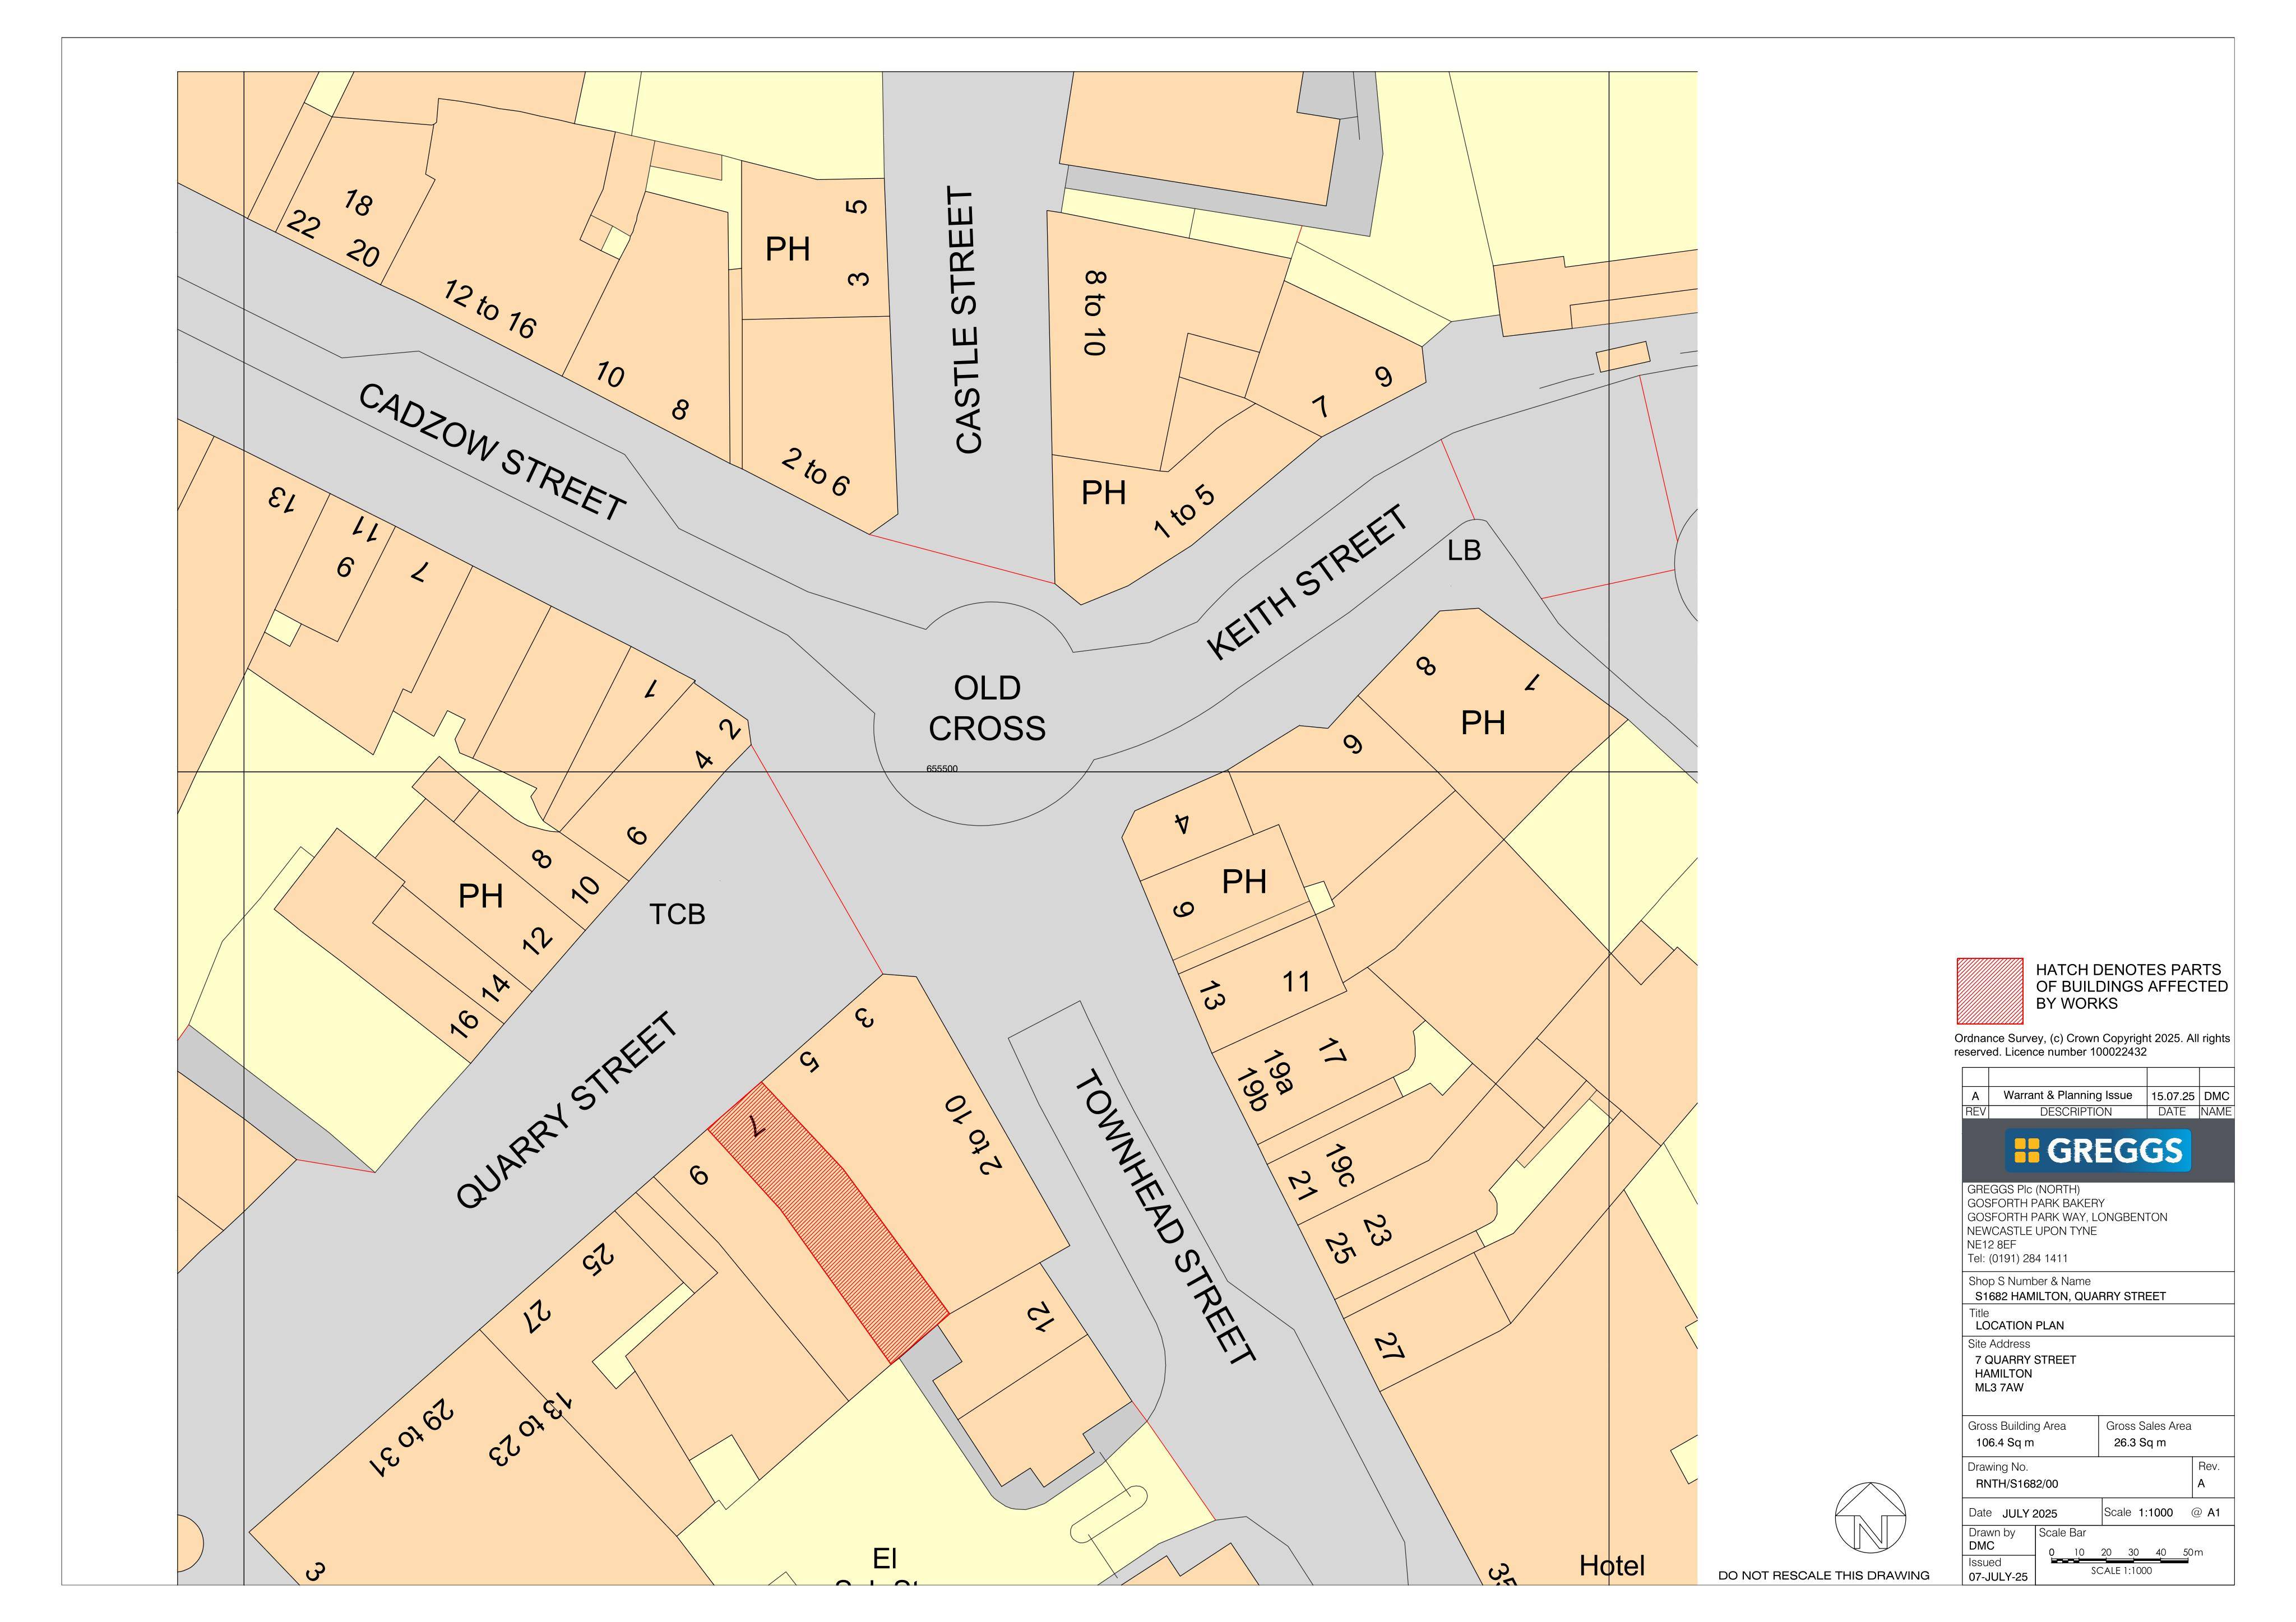Click the '7 QUARRY STREET' site address
Screen dimensions: 2296x1622
2025,1360
